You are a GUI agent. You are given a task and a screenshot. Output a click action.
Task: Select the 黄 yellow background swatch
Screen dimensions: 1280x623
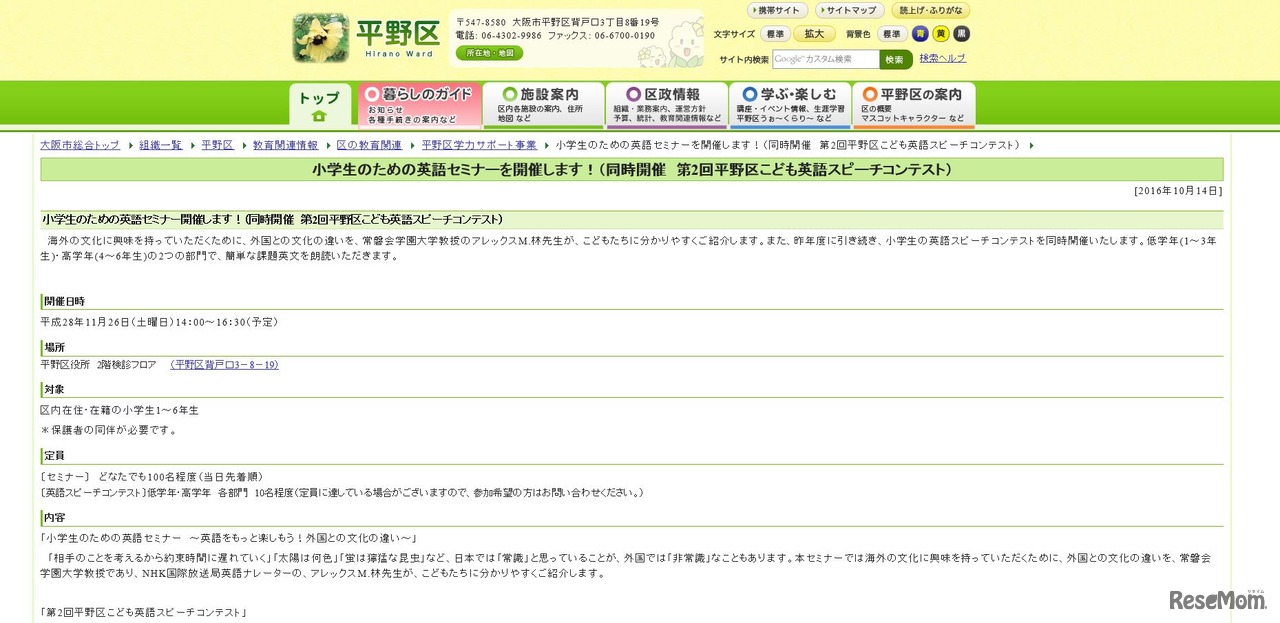[940, 33]
